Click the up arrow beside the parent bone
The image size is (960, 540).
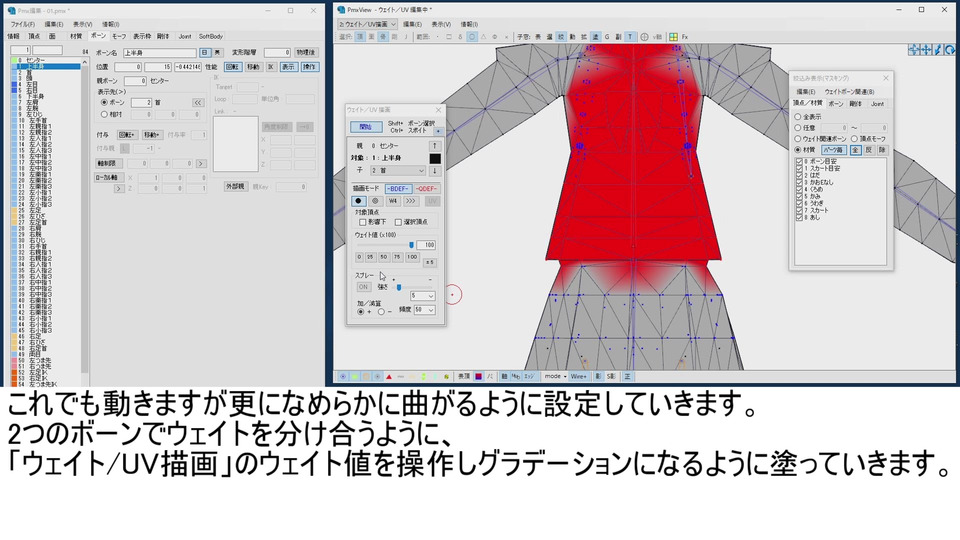click(435, 145)
